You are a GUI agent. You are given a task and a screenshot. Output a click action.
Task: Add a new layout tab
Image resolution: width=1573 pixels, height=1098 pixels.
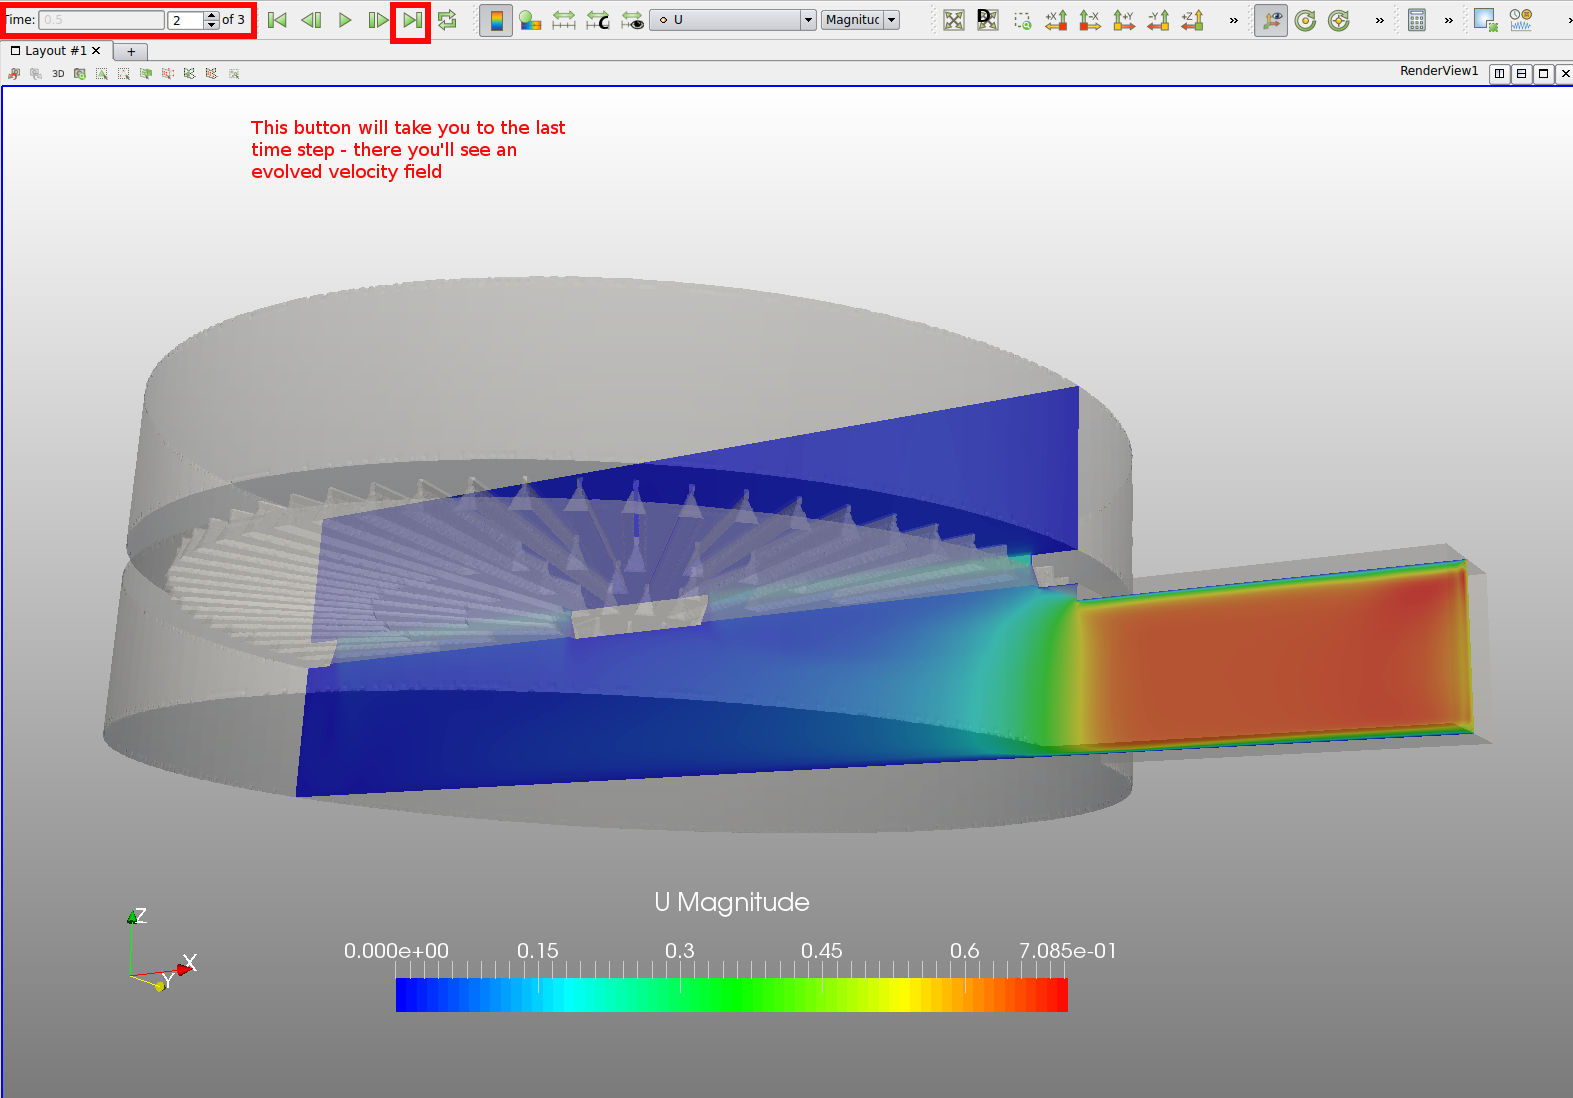pyautogui.click(x=131, y=51)
